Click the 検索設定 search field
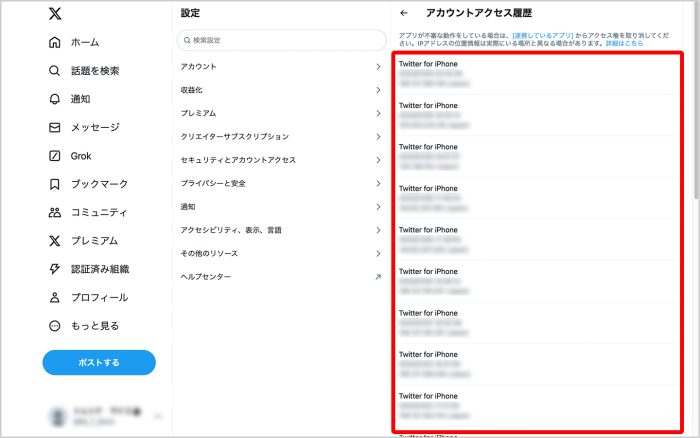700x438 pixels. pyautogui.click(x=281, y=40)
